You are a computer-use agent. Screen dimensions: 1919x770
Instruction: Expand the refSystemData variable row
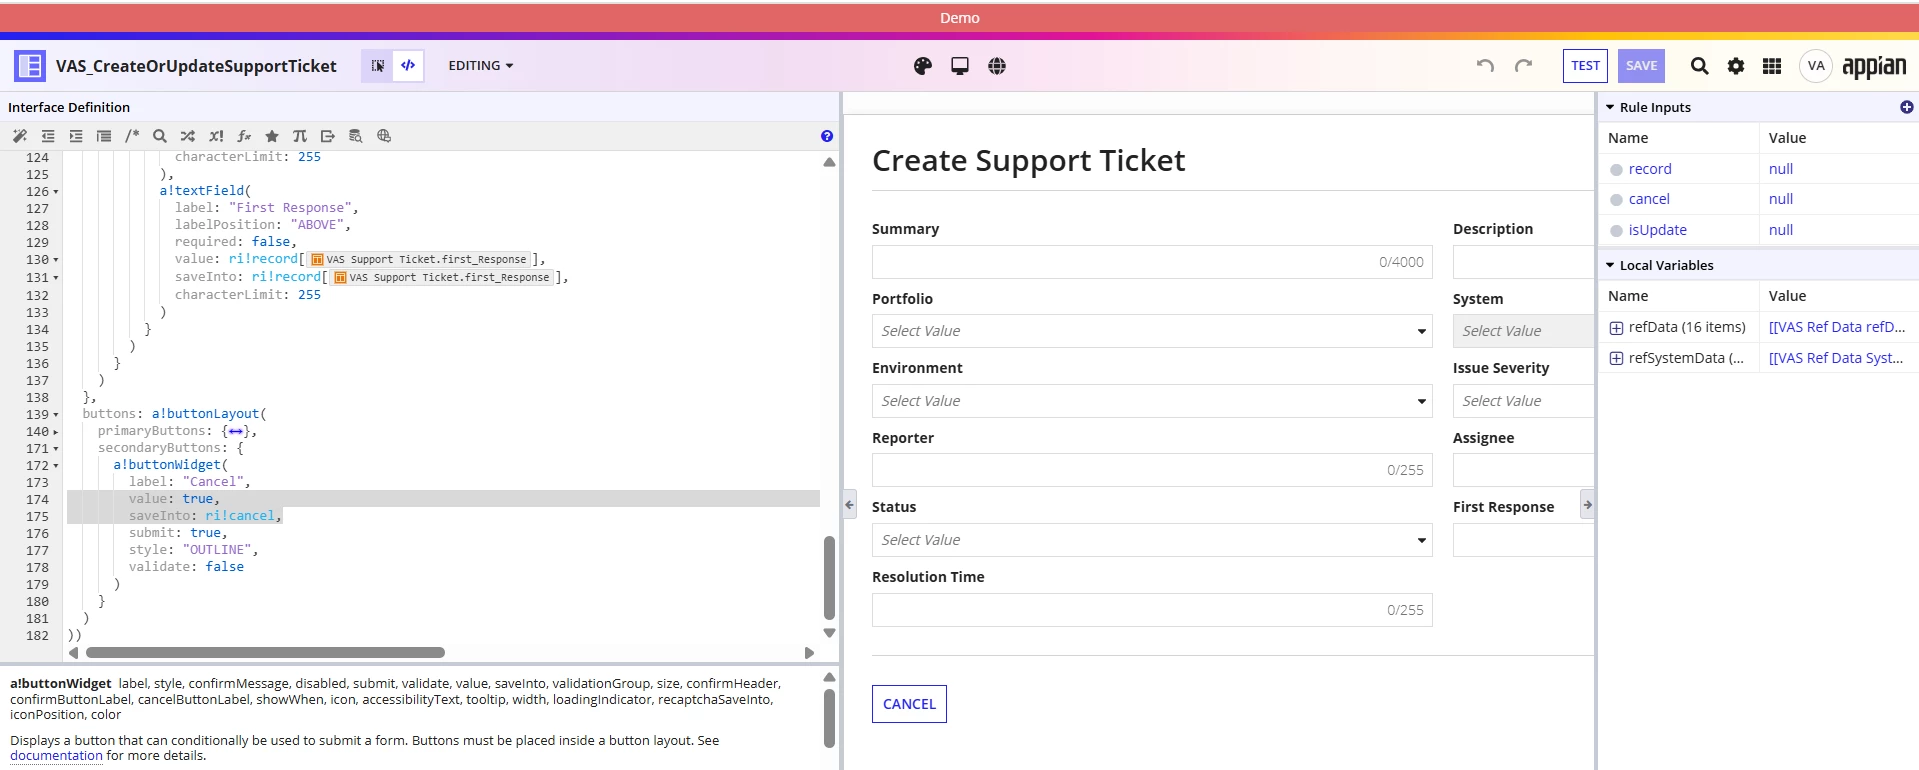coord(1616,358)
